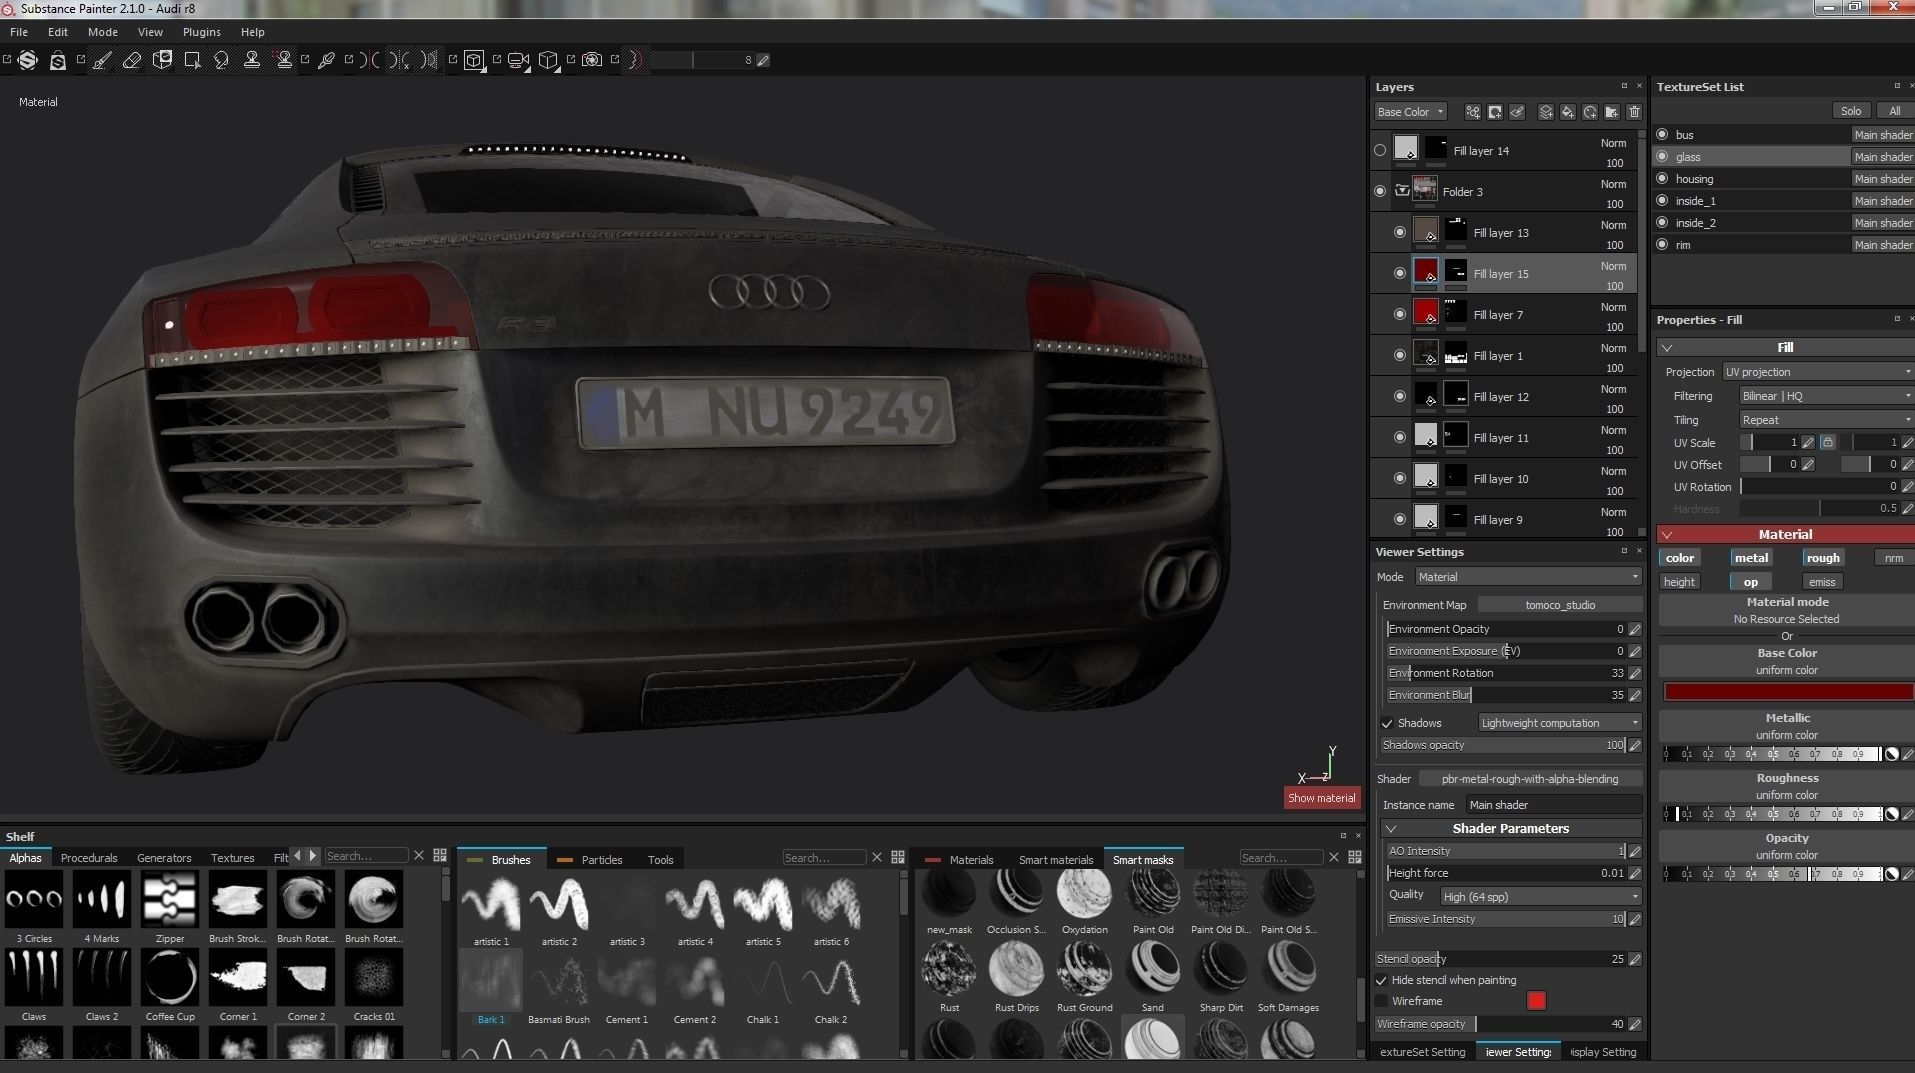The width and height of the screenshot is (1915, 1073).
Task: Toggle visibility of Fill layer 12
Action: (1400, 396)
